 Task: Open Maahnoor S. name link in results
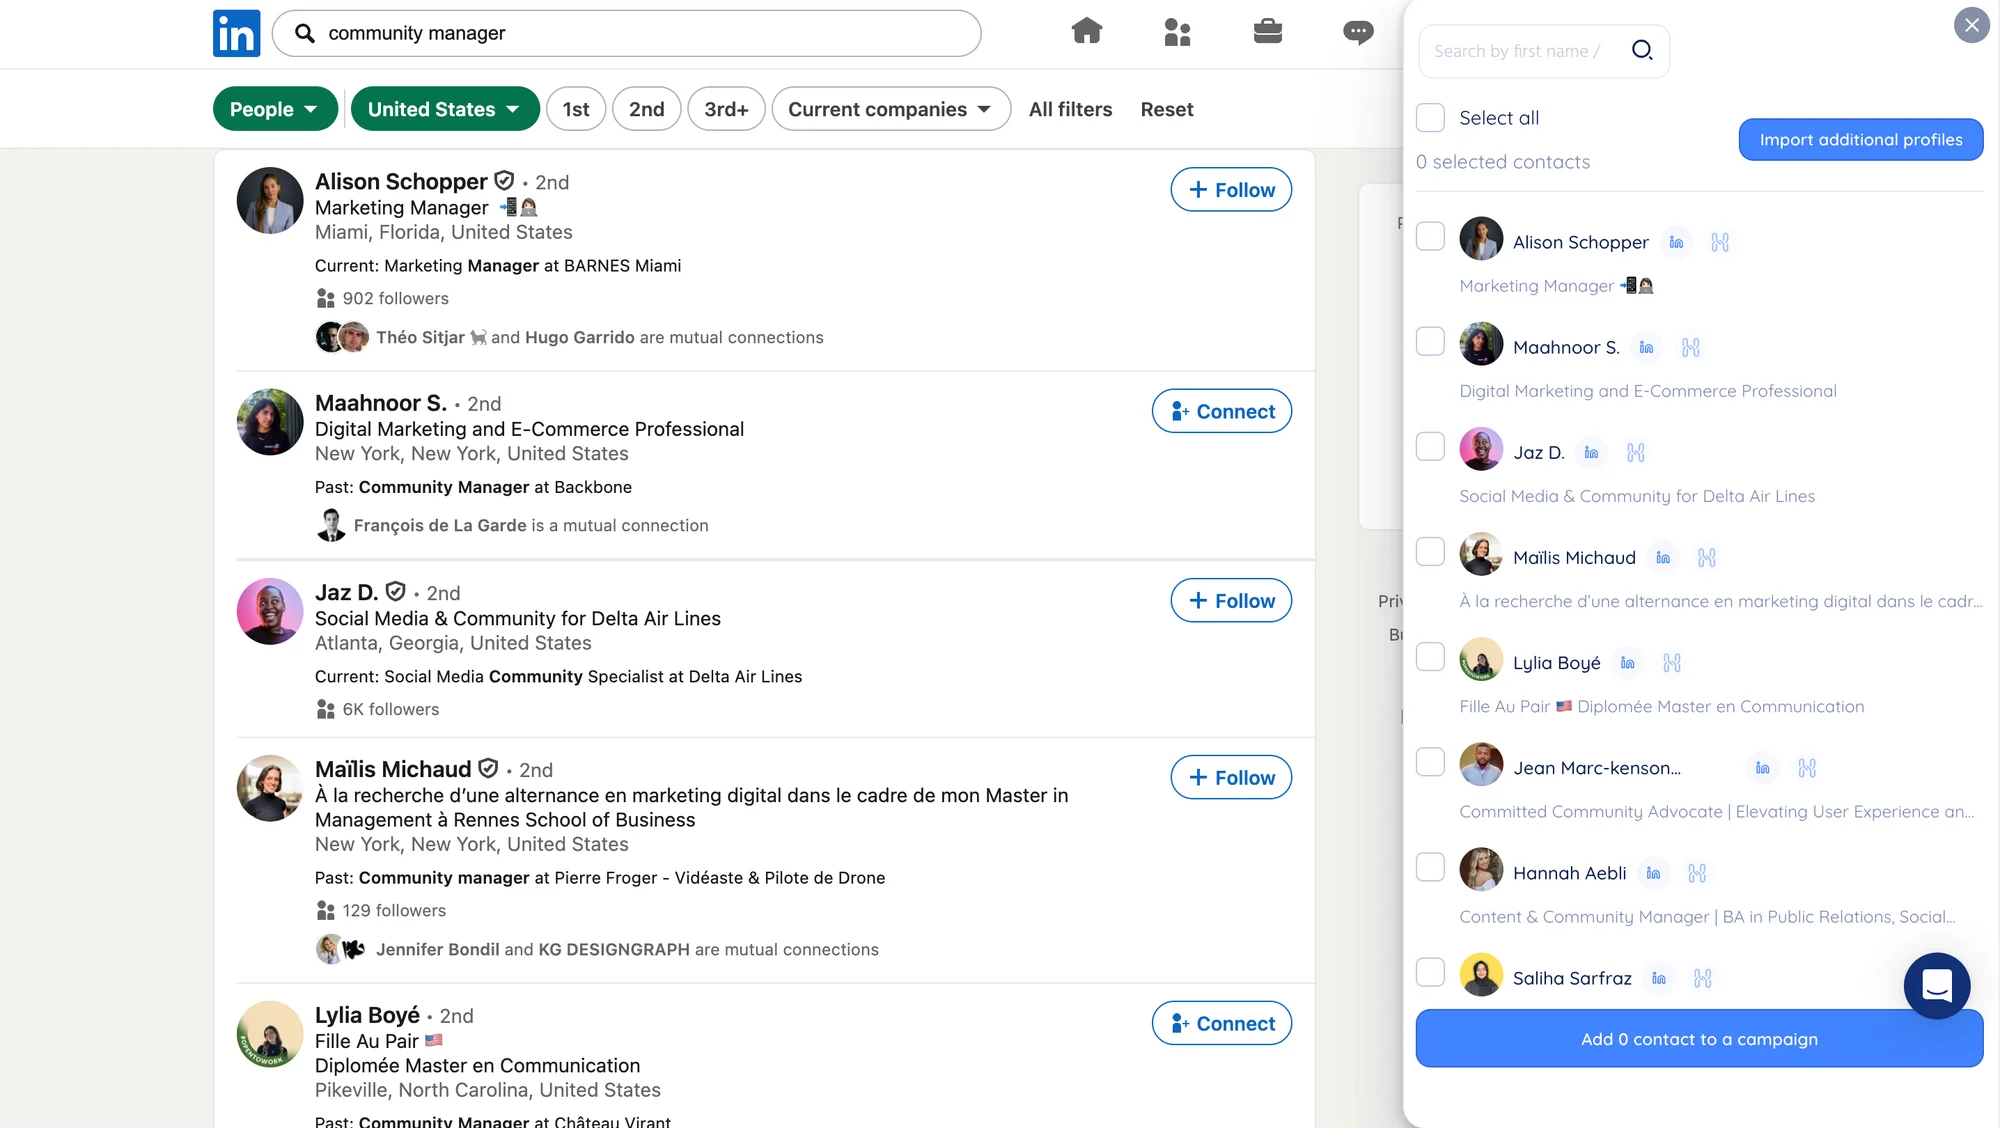pos(381,403)
